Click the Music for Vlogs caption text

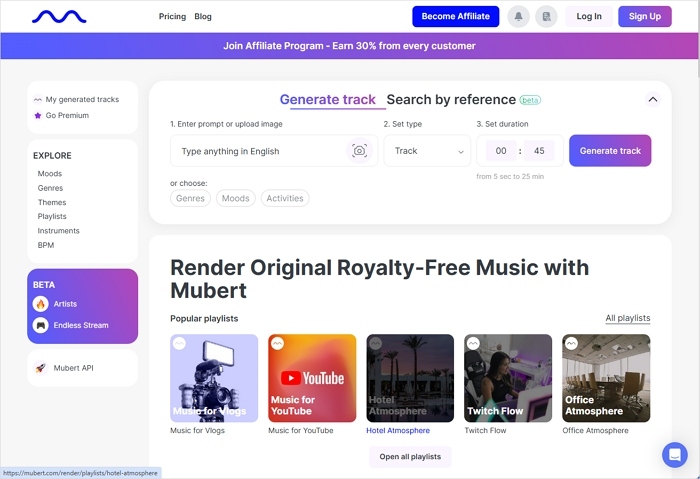click(197, 431)
